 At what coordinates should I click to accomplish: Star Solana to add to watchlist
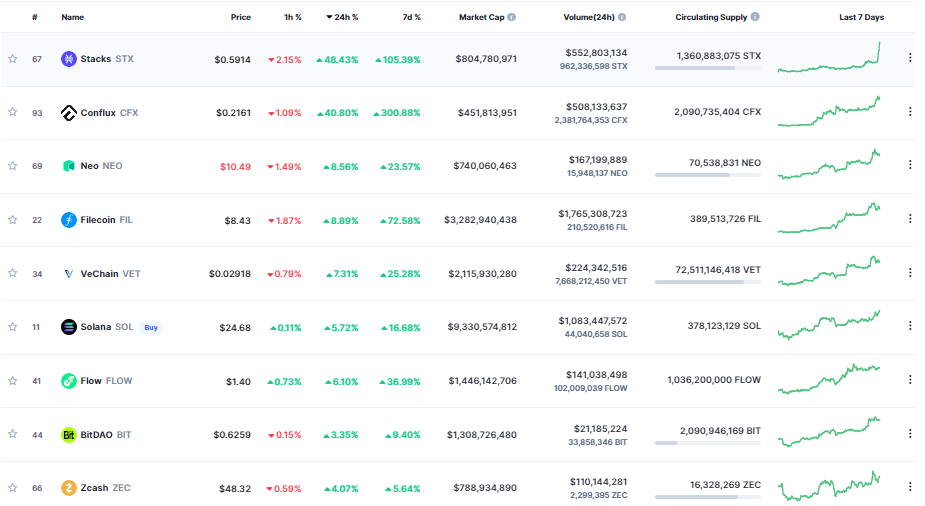coord(12,327)
